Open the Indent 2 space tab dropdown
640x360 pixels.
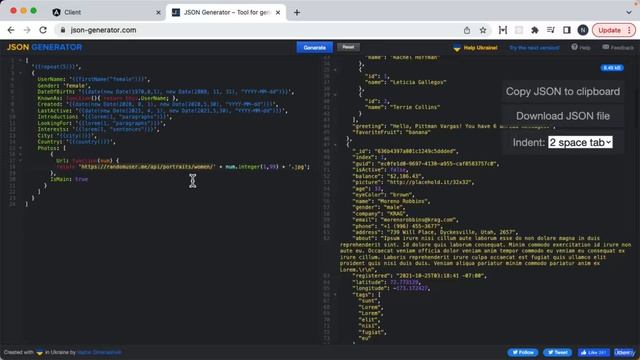pos(580,142)
